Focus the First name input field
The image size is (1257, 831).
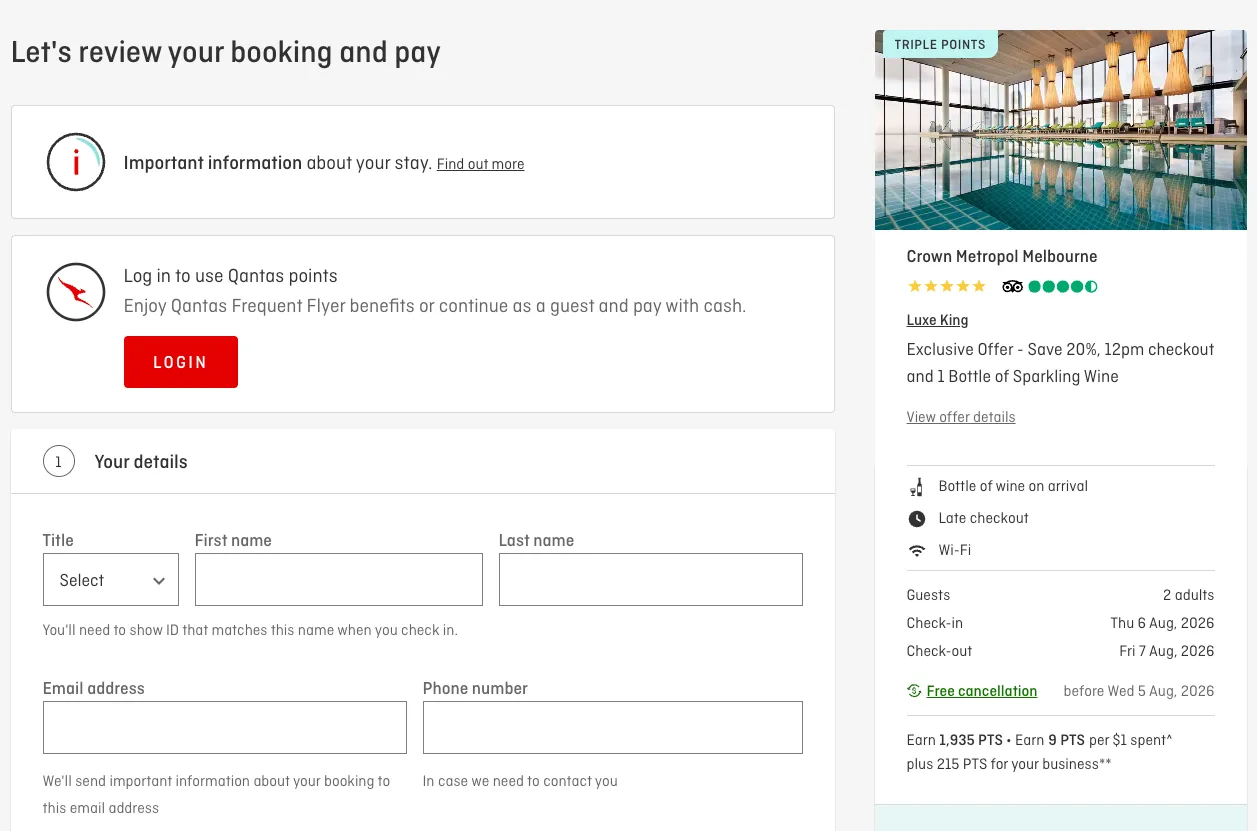coord(339,580)
